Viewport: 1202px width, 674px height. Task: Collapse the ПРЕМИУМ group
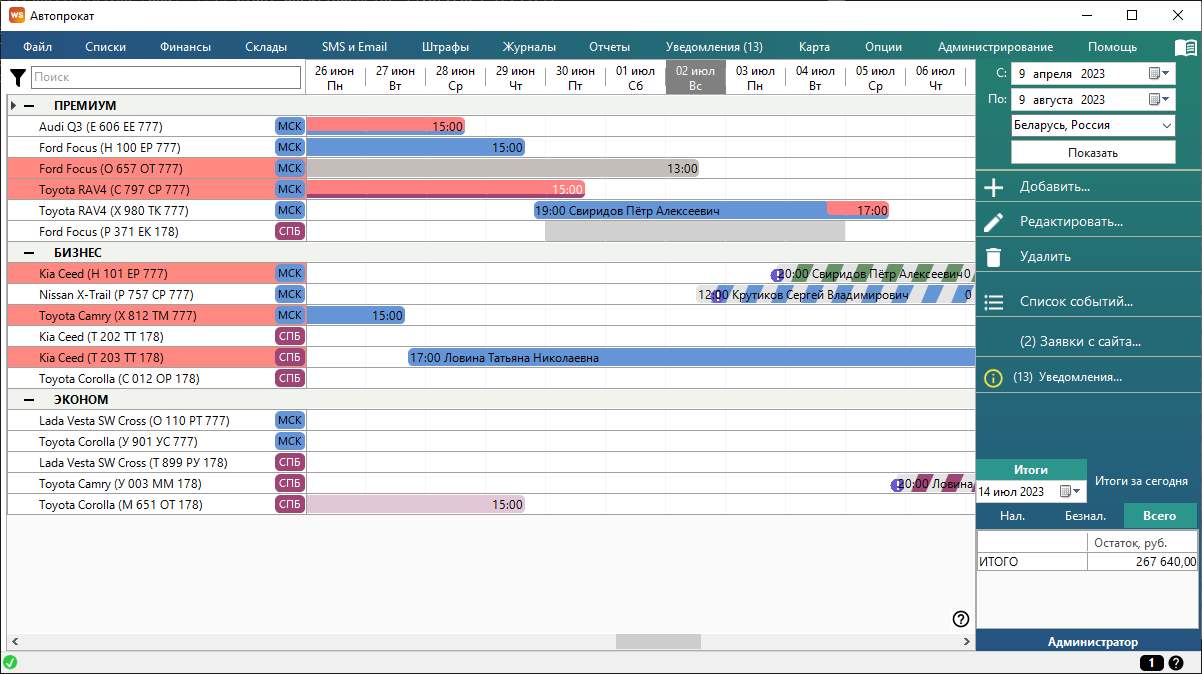tap(29, 106)
